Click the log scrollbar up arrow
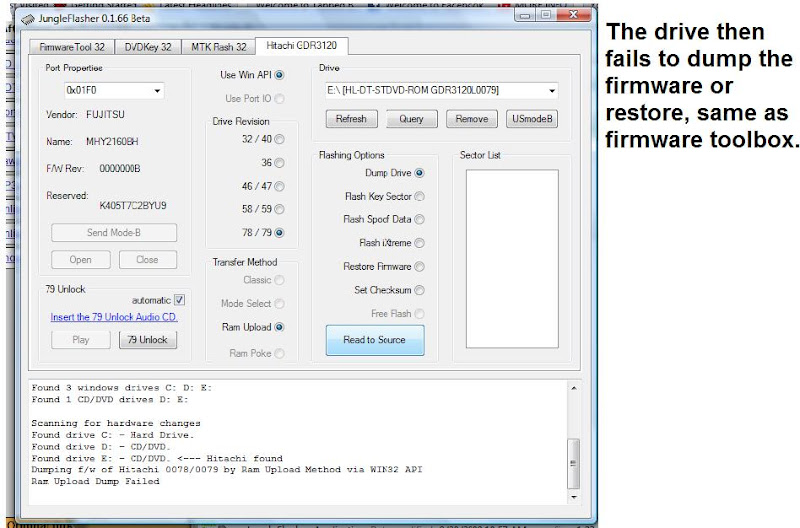 pyautogui.click(x=574, y=388)
